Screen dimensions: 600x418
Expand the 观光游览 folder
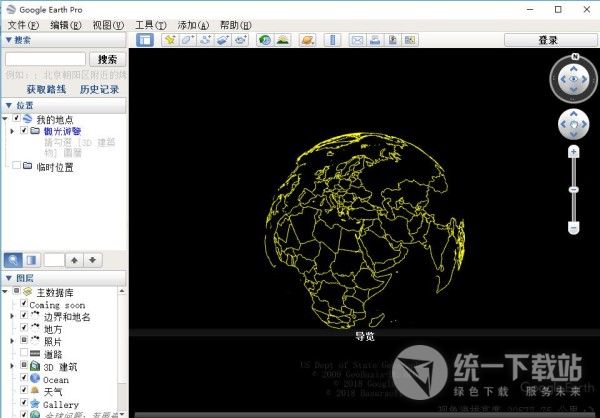pos(12,131)
